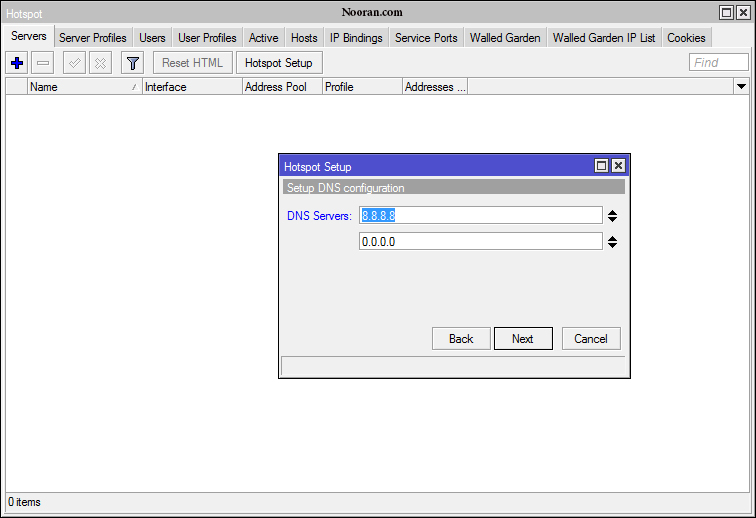Click the blue plus Add button
756x518 pixels.
pos(17,63)
